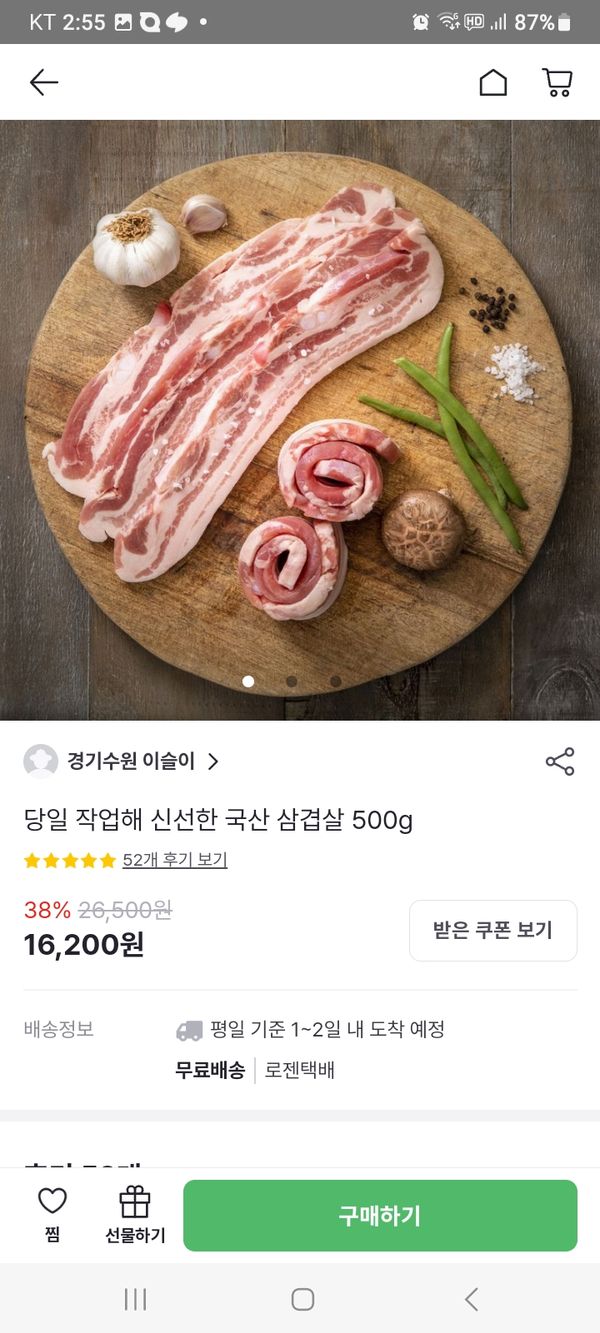Select the second image carousel dot
The image size is (600, 1333).
click(x=292, y=682)
